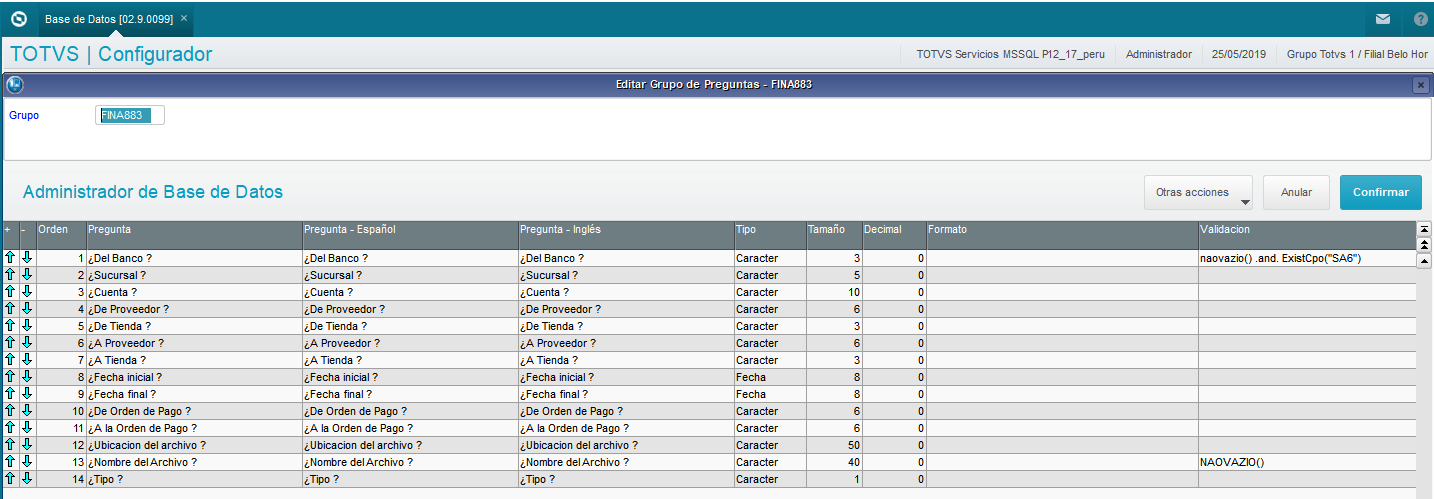Viewport: 1434px width, 499px height.
Task: Click the date 25/05/2019 in header
Action: tap(1239, 54)
